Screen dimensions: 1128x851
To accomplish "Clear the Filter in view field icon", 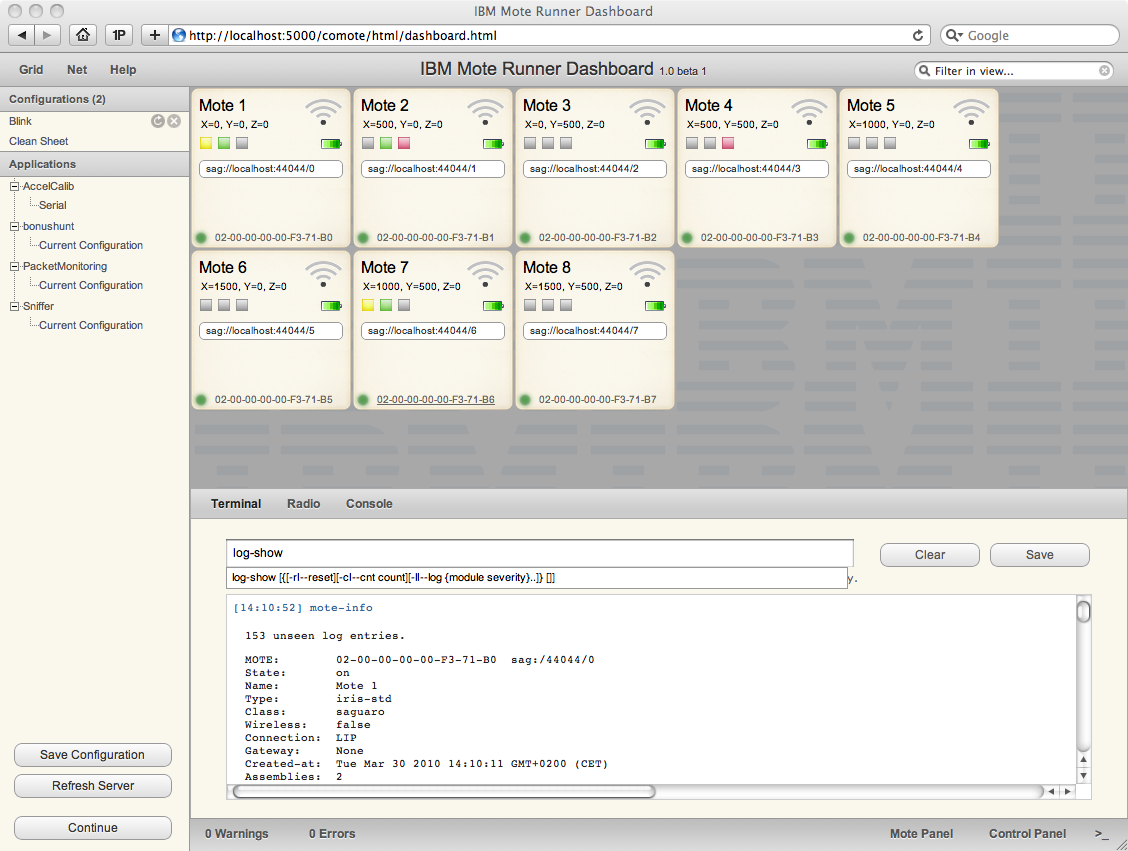I will [x=1104, y=70].
